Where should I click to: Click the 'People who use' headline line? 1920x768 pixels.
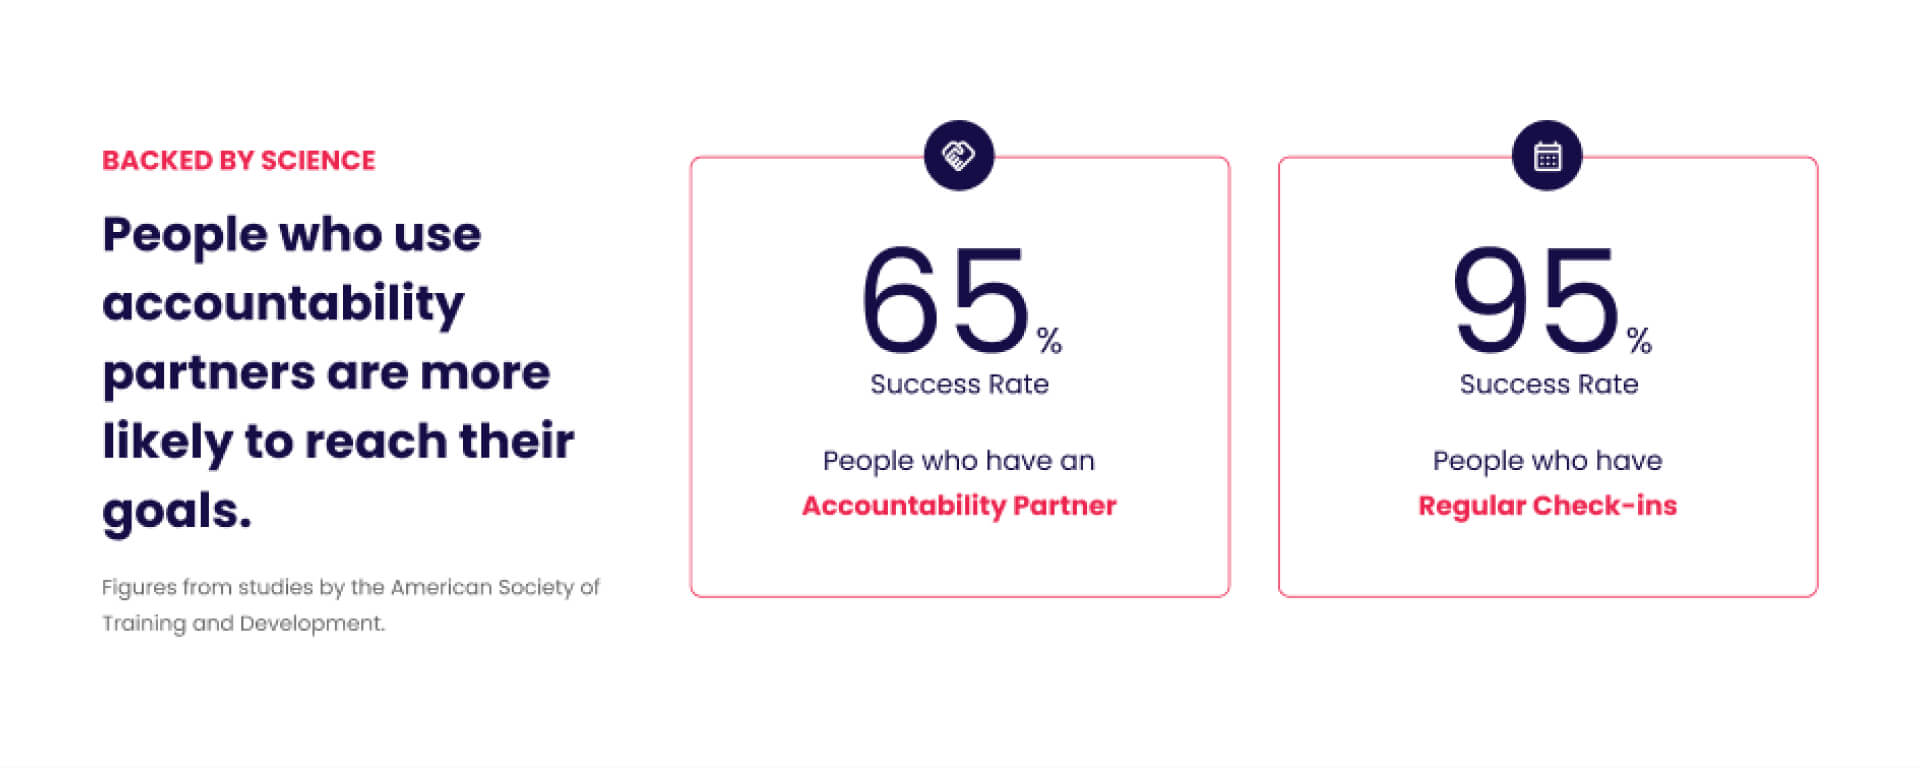(x=292, y=236)
